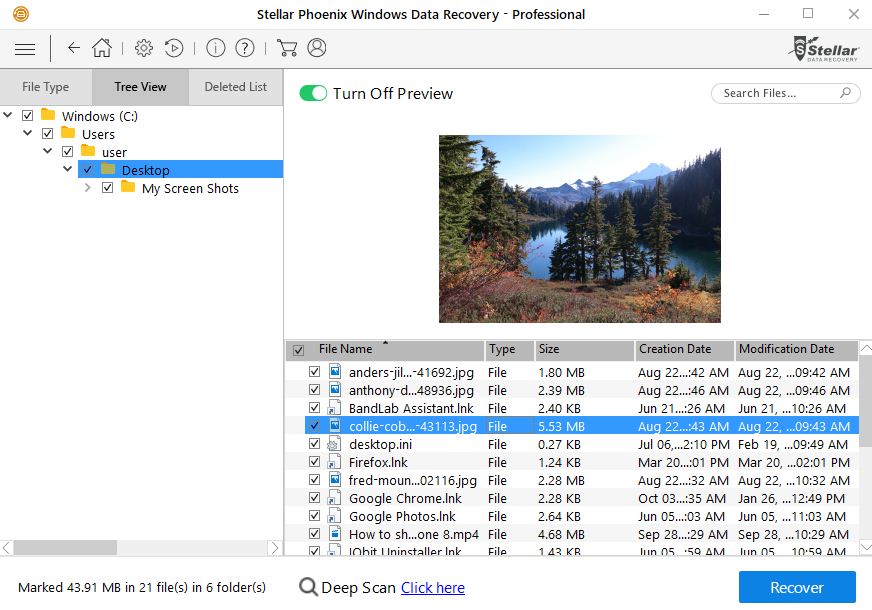The image size is (872, 610).
Task: Uncheck the checkbox for desktop.ini
Action: (314, 443)
